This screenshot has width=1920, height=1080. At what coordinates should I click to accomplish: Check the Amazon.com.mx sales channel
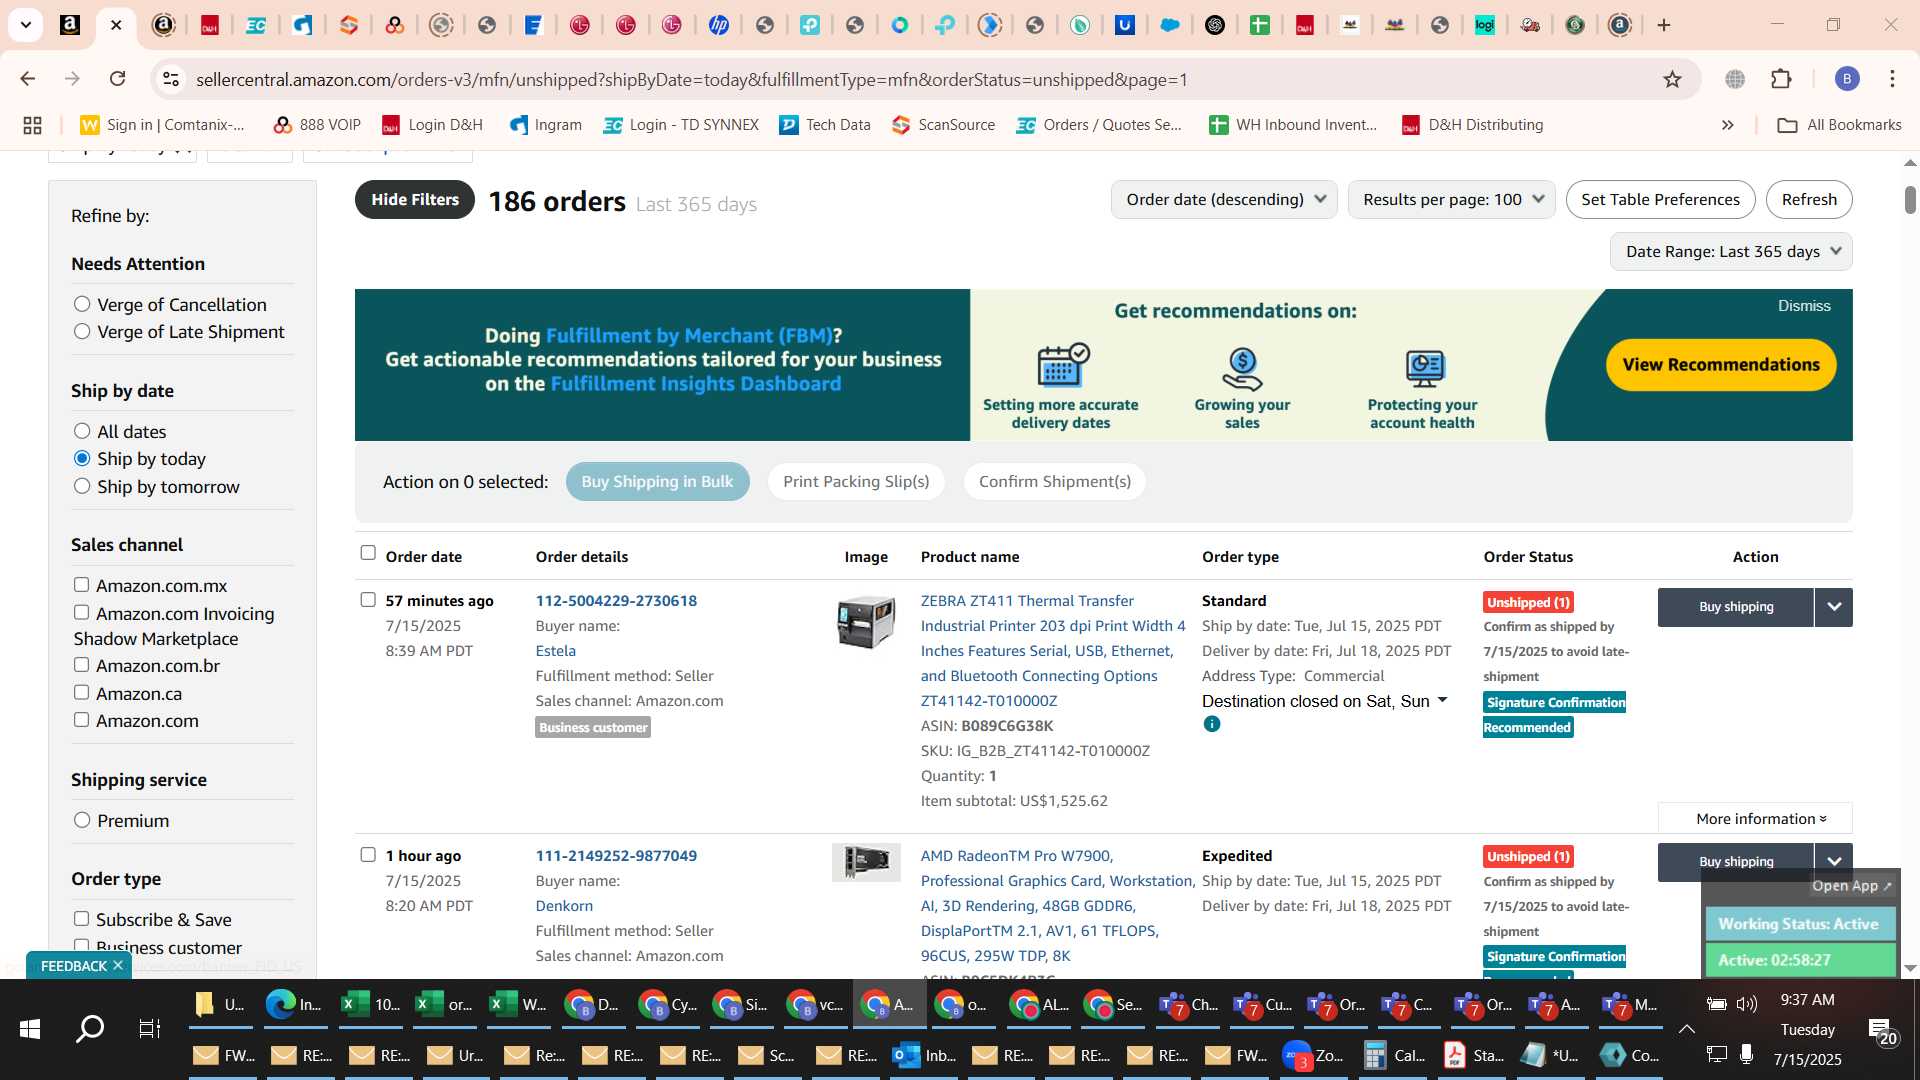point(81,585)
